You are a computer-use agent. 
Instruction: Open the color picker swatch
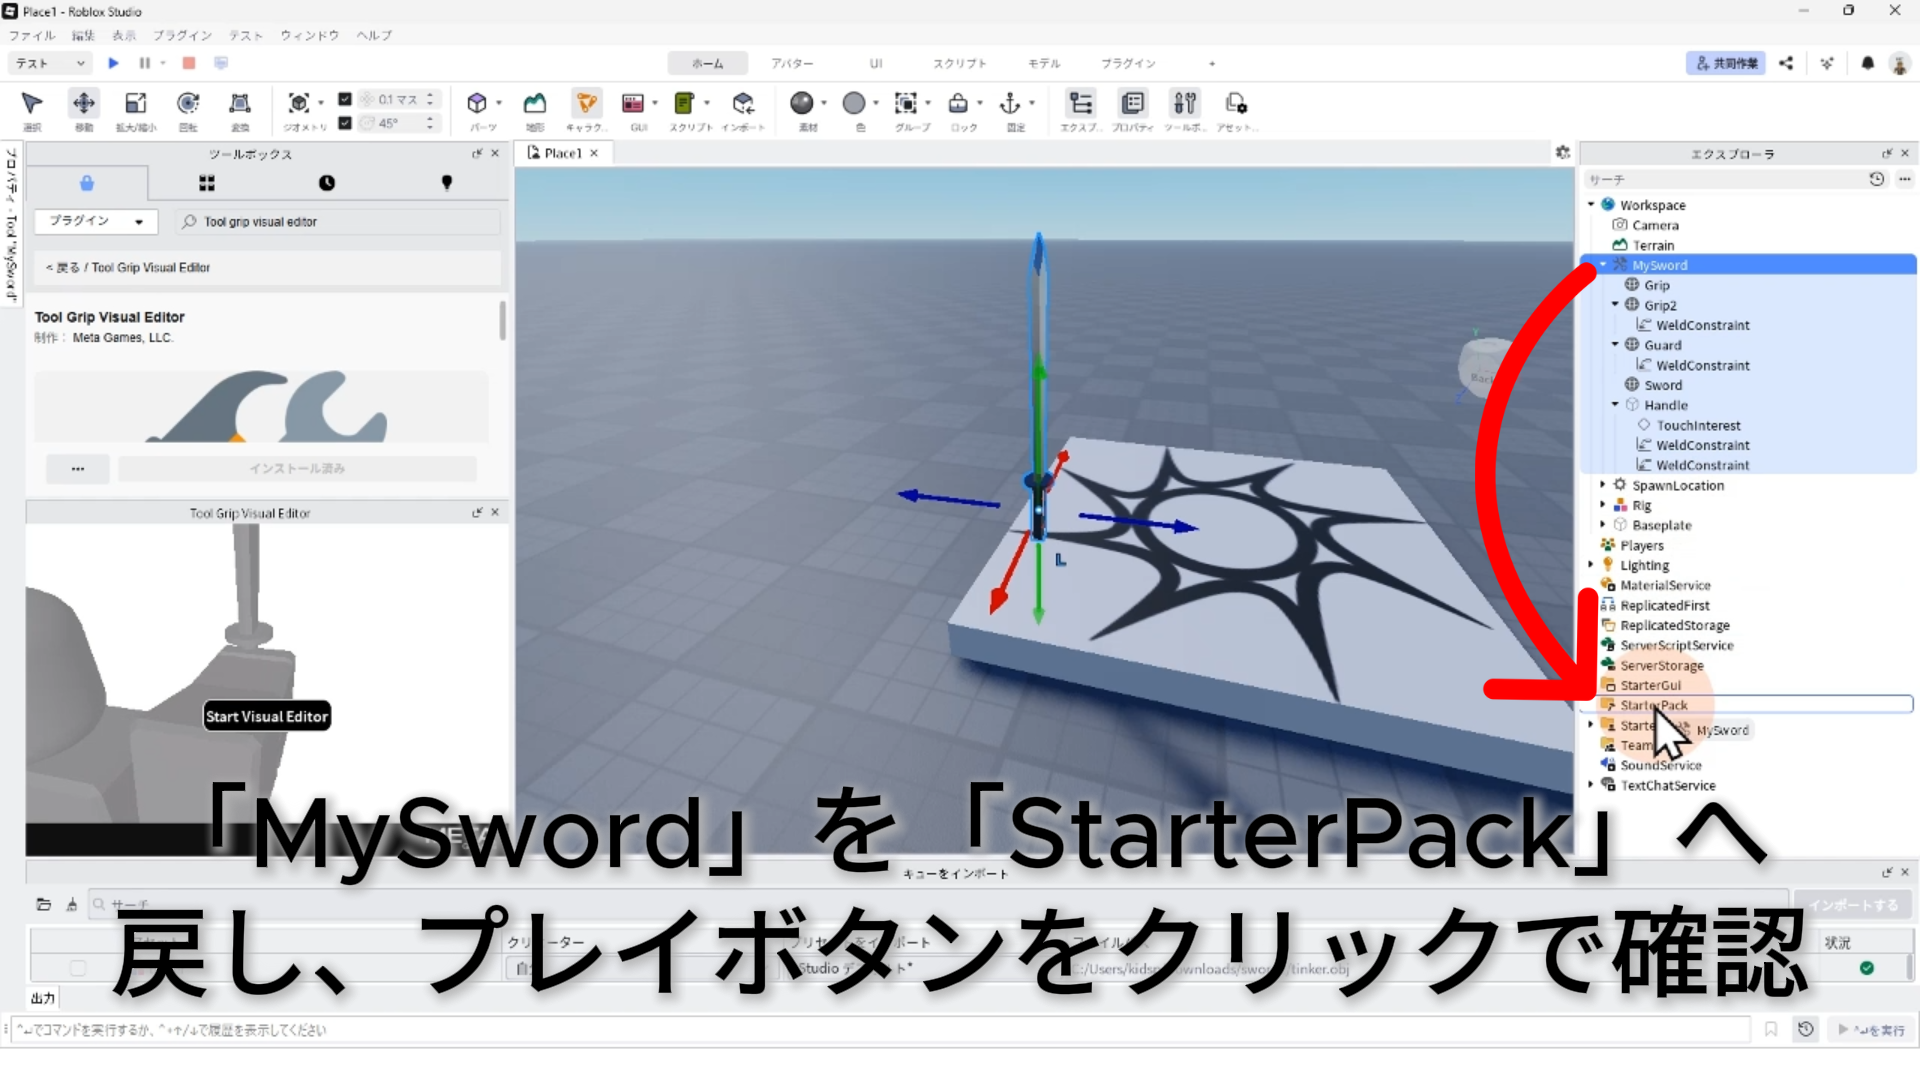pos(853,104)
